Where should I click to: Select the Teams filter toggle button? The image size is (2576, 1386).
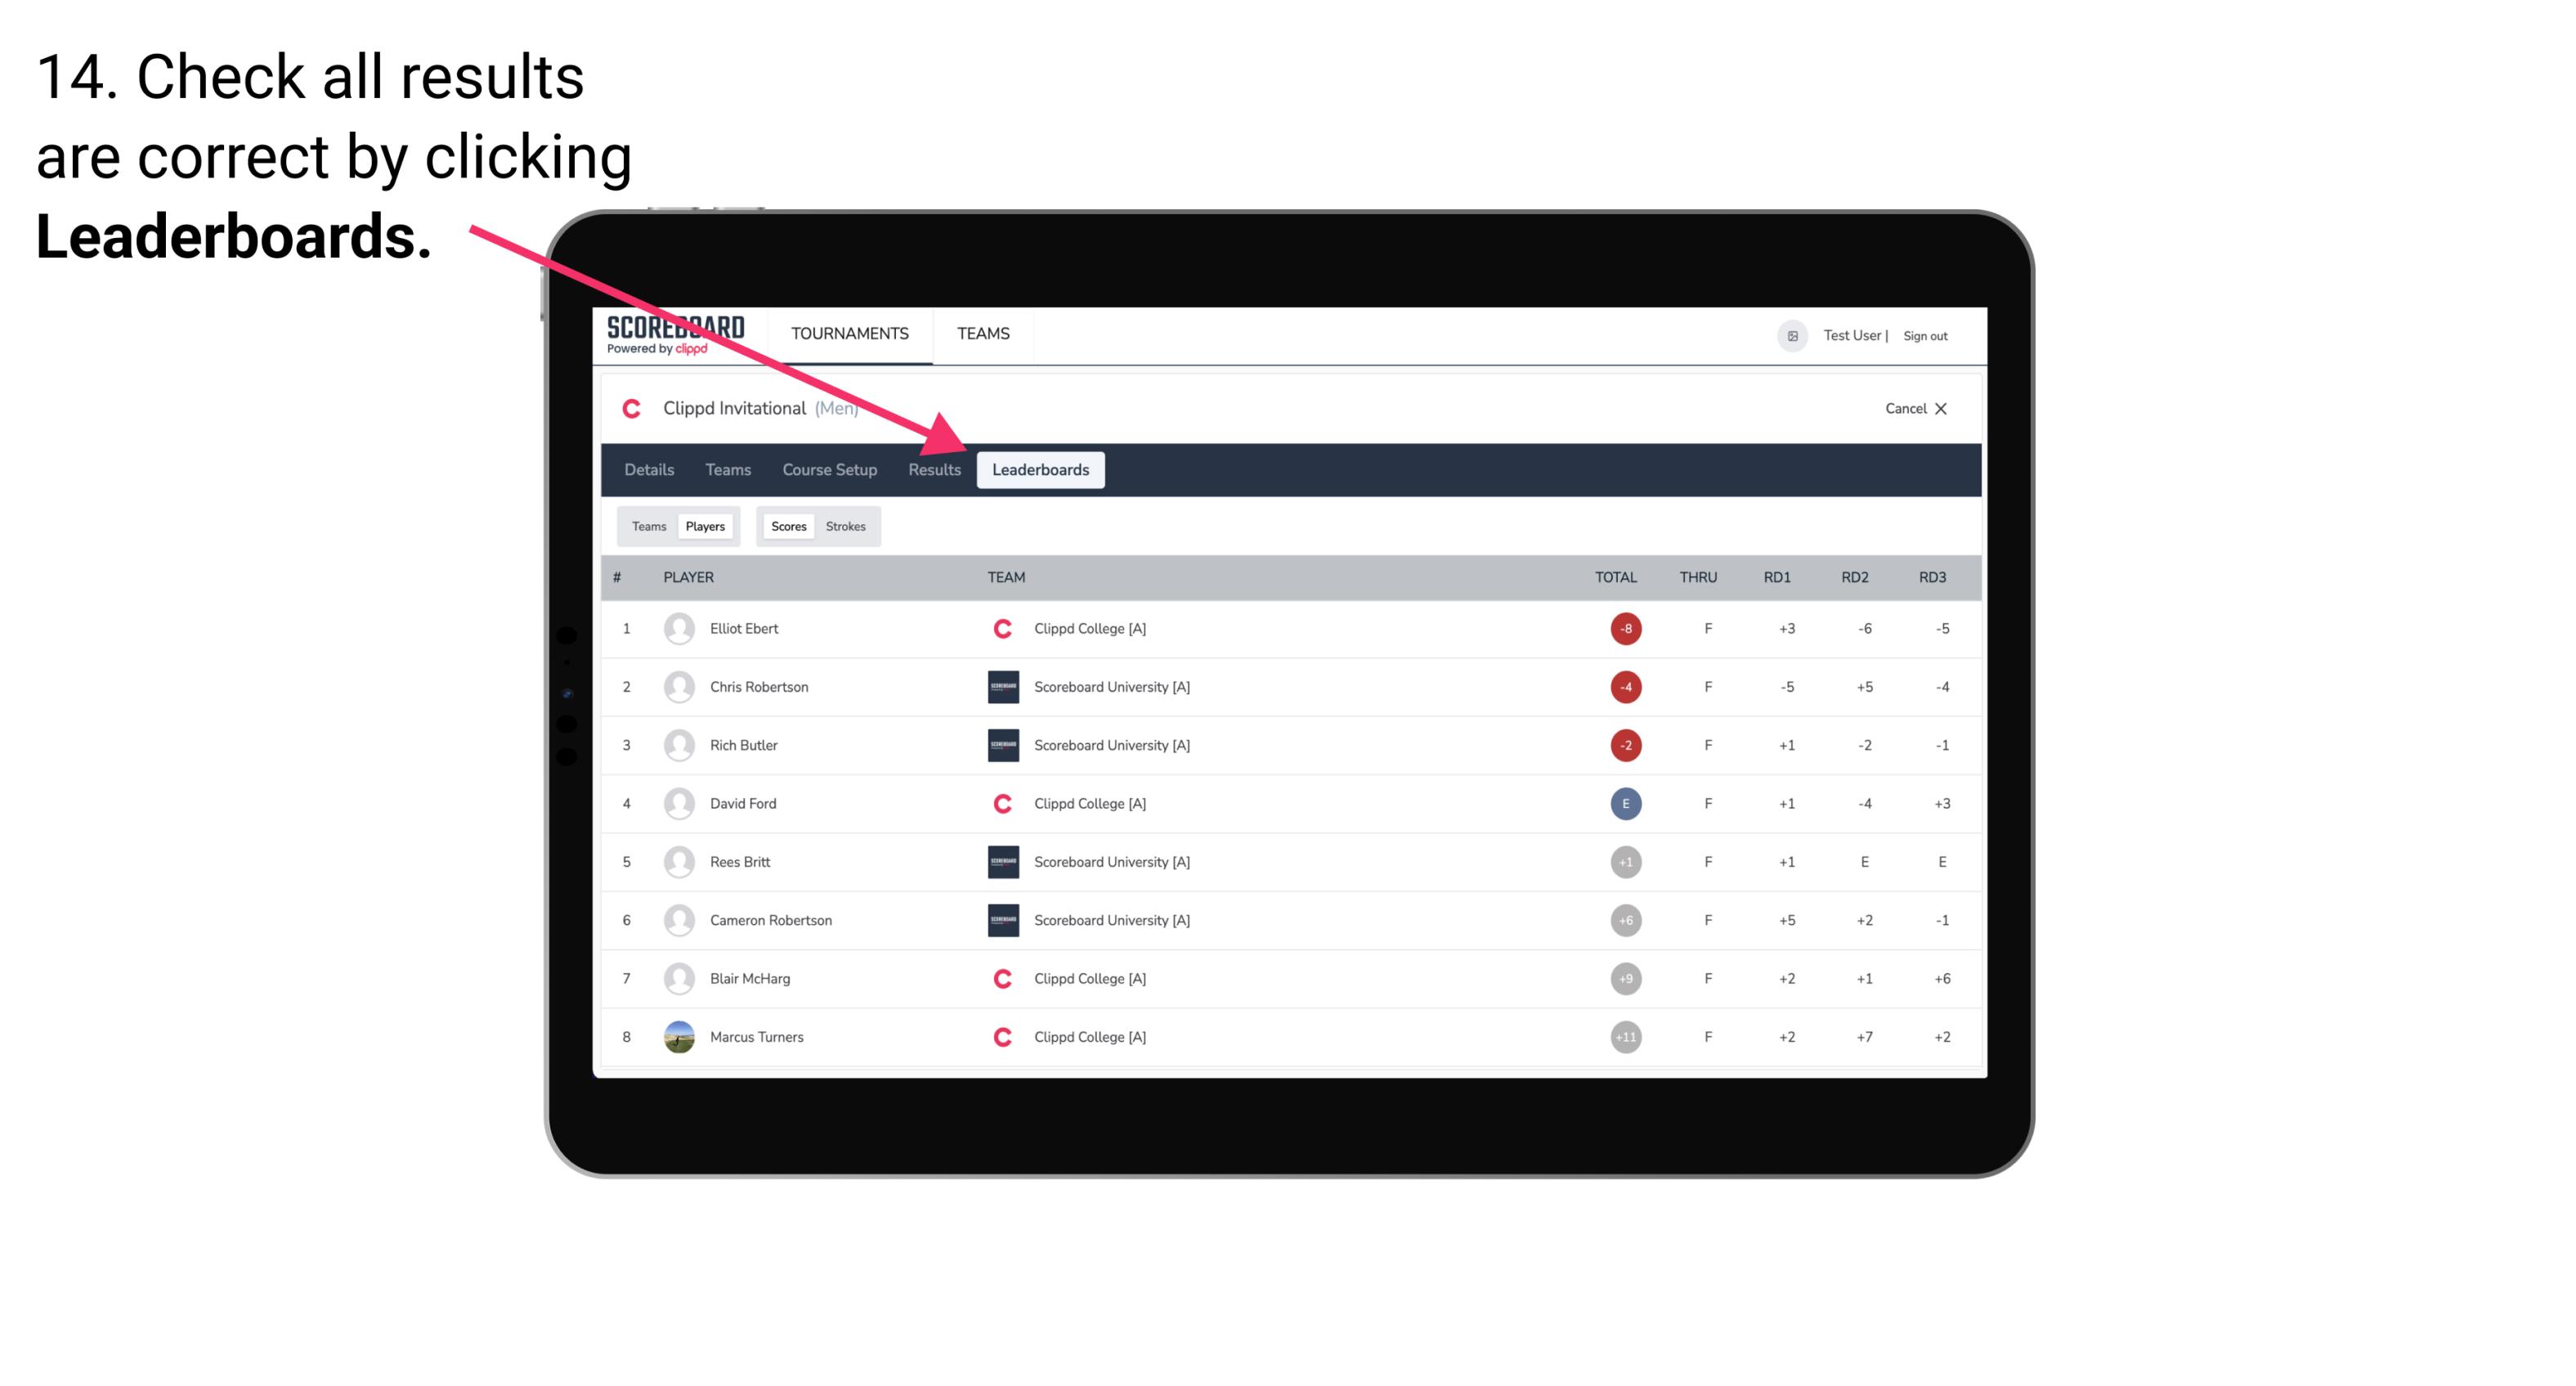pos(647,526)
